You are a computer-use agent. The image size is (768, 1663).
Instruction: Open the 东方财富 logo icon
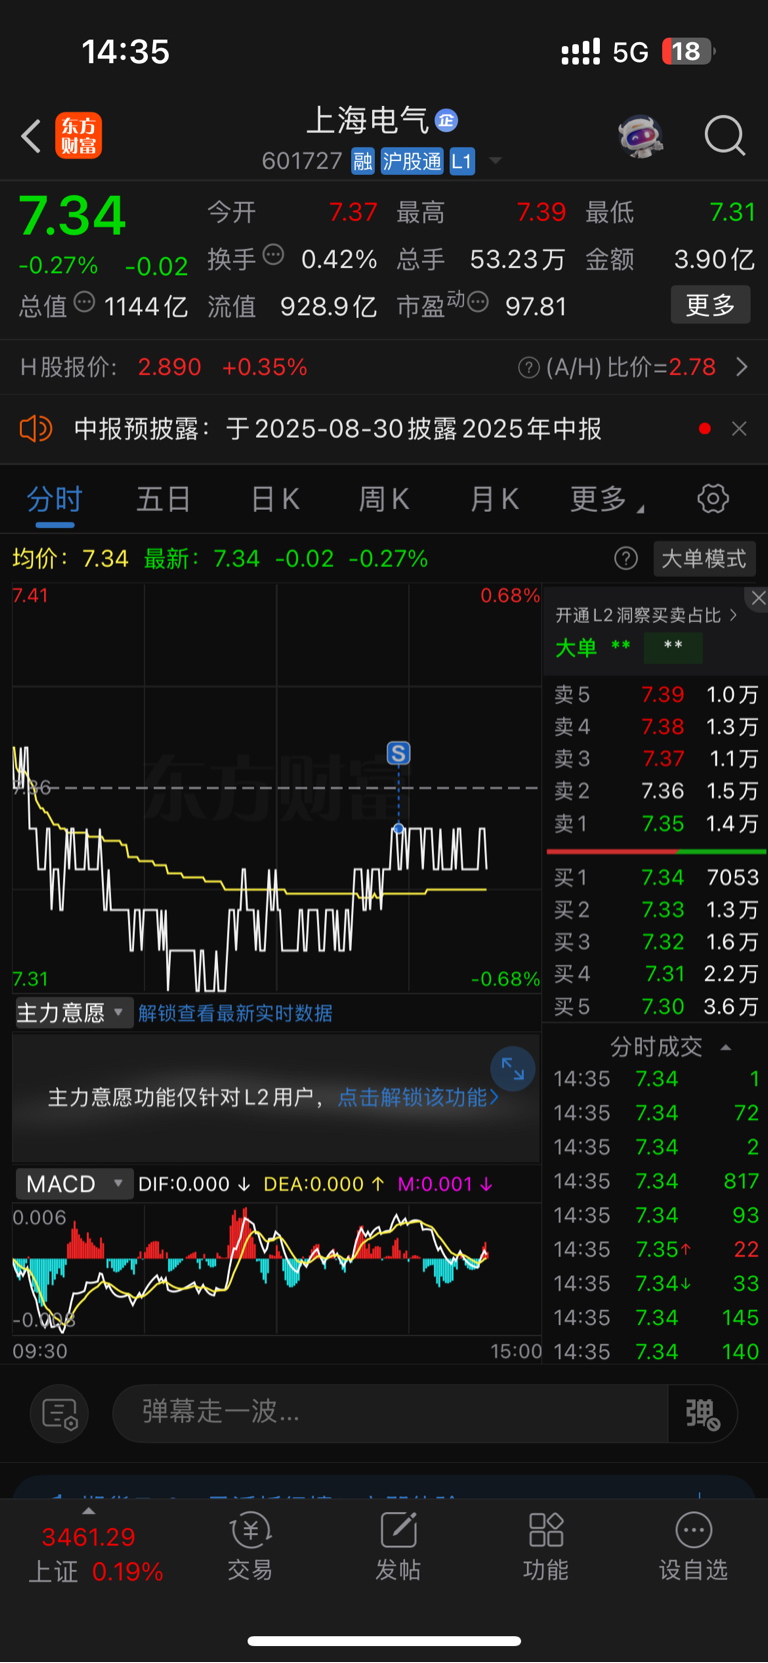coord(78,136)
